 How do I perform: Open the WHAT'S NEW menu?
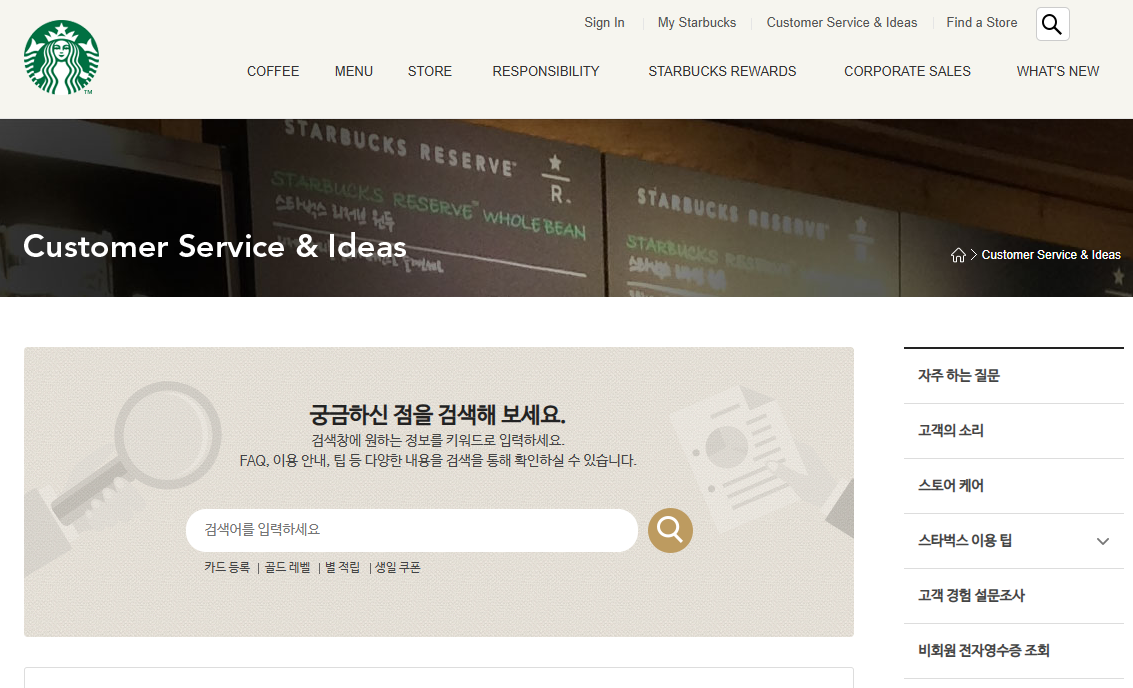click(x=1057, y=72)
